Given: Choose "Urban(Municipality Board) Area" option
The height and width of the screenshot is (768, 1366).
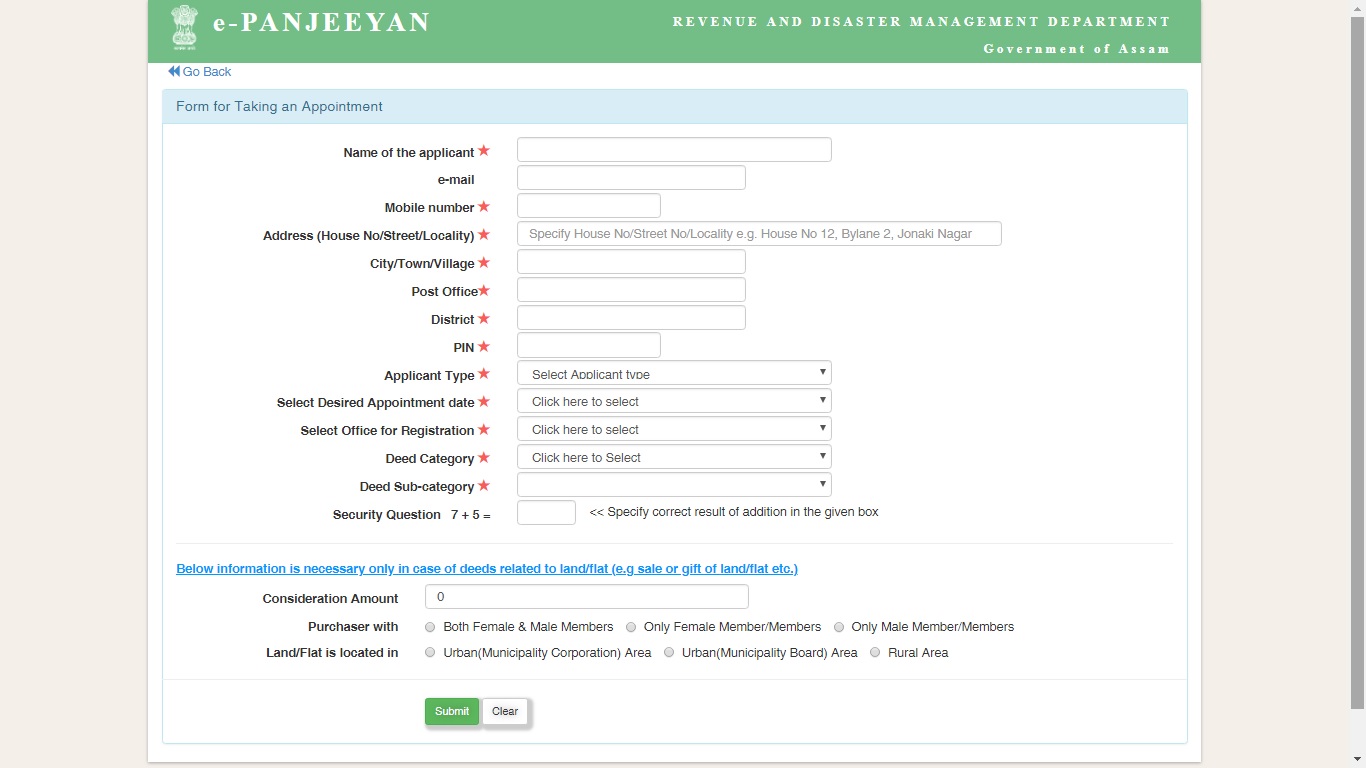Looking at the screenshot, I should tap(668, 652).
